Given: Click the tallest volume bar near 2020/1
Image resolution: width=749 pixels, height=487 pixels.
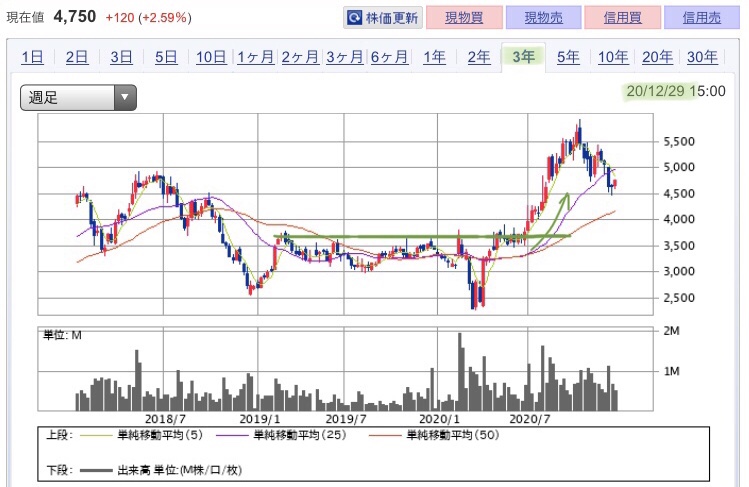Looking at the screenshot, I should click(460, 371).
